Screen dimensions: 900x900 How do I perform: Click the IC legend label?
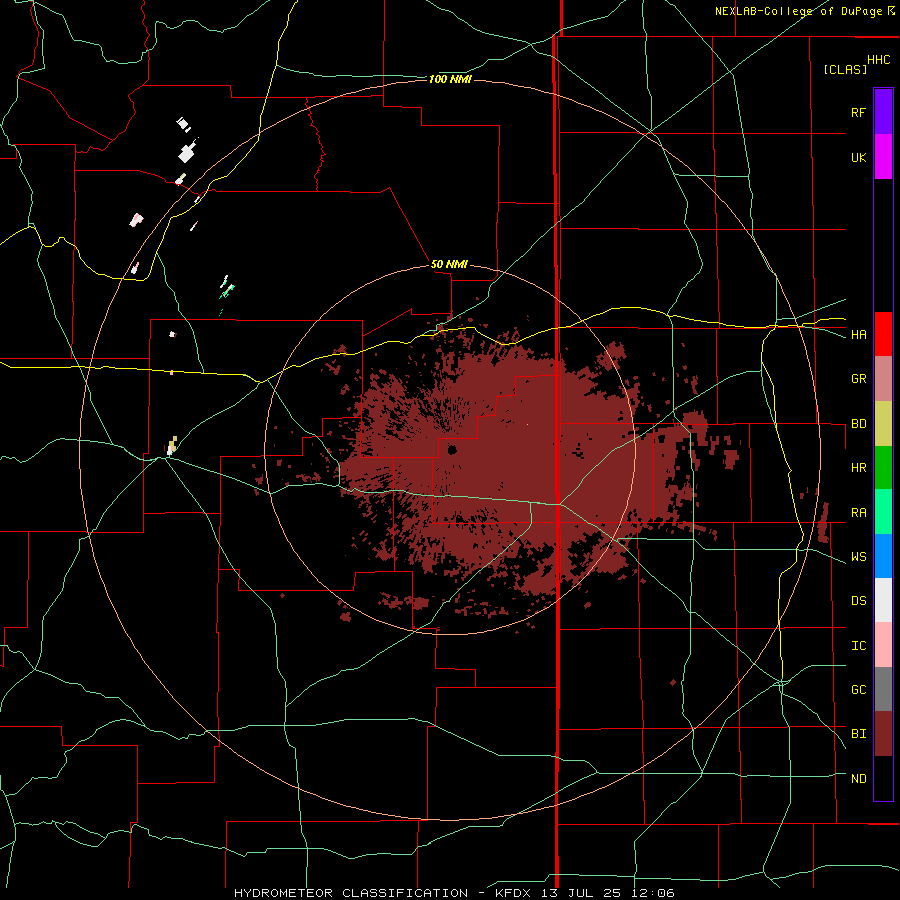pyautogui.click(x=858, y=645)
